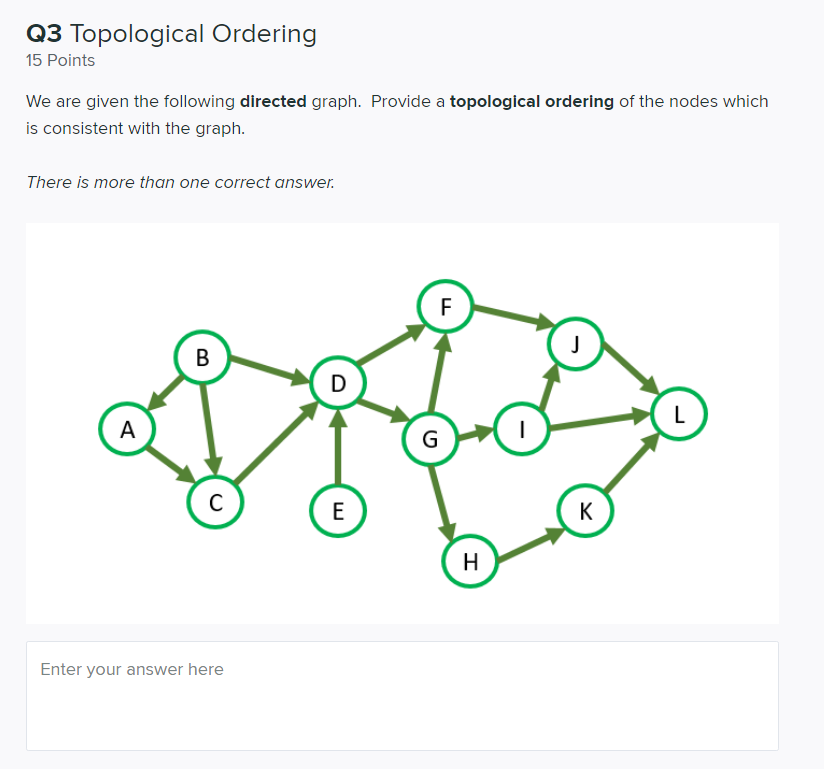Select node D in the graph
The height and width of the screenshot is (769, 824).
coord(338,382)
